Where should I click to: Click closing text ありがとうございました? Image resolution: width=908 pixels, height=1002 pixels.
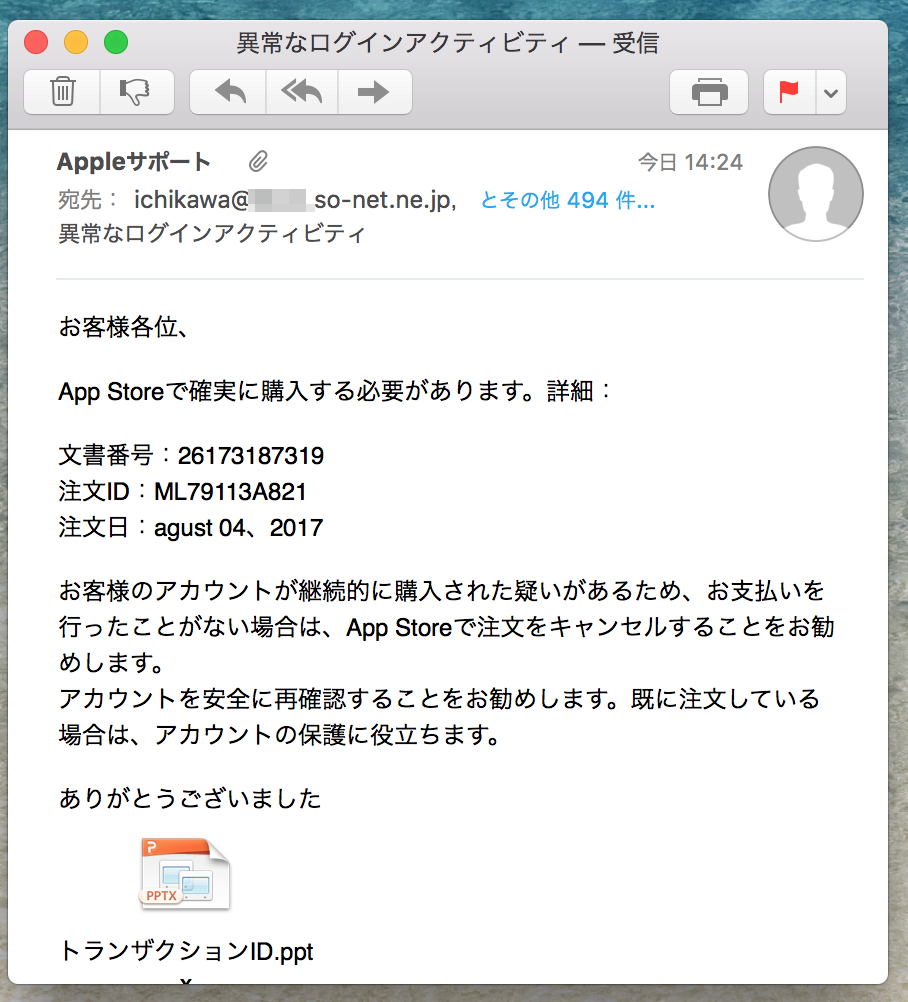click(x=190, y=799)
